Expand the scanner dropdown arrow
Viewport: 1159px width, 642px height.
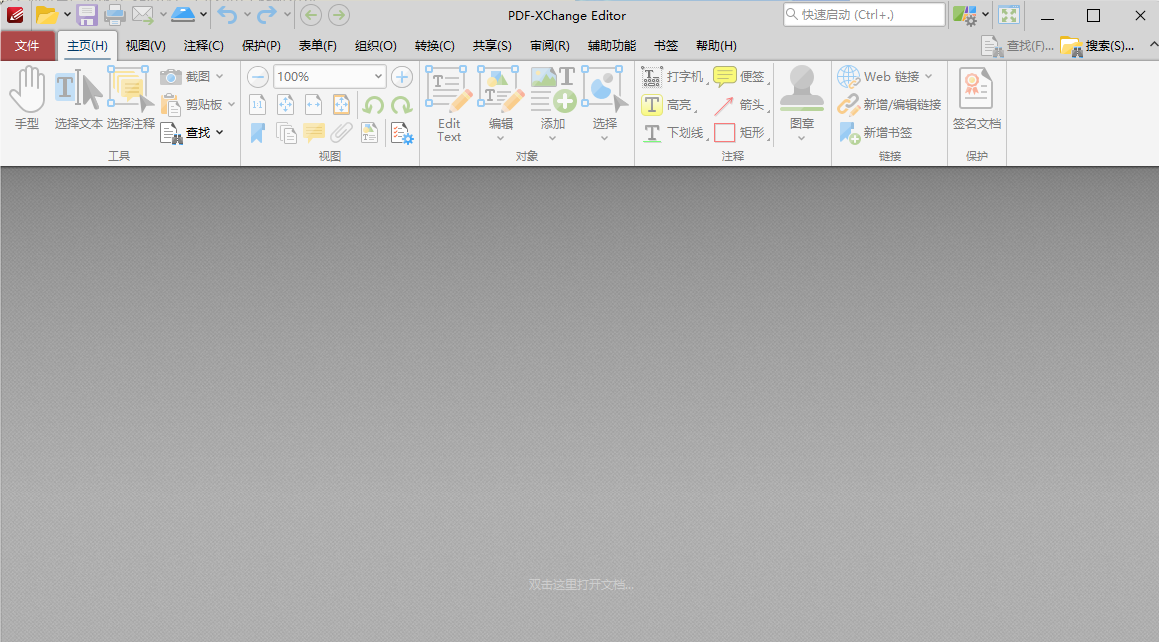[203, 15]
